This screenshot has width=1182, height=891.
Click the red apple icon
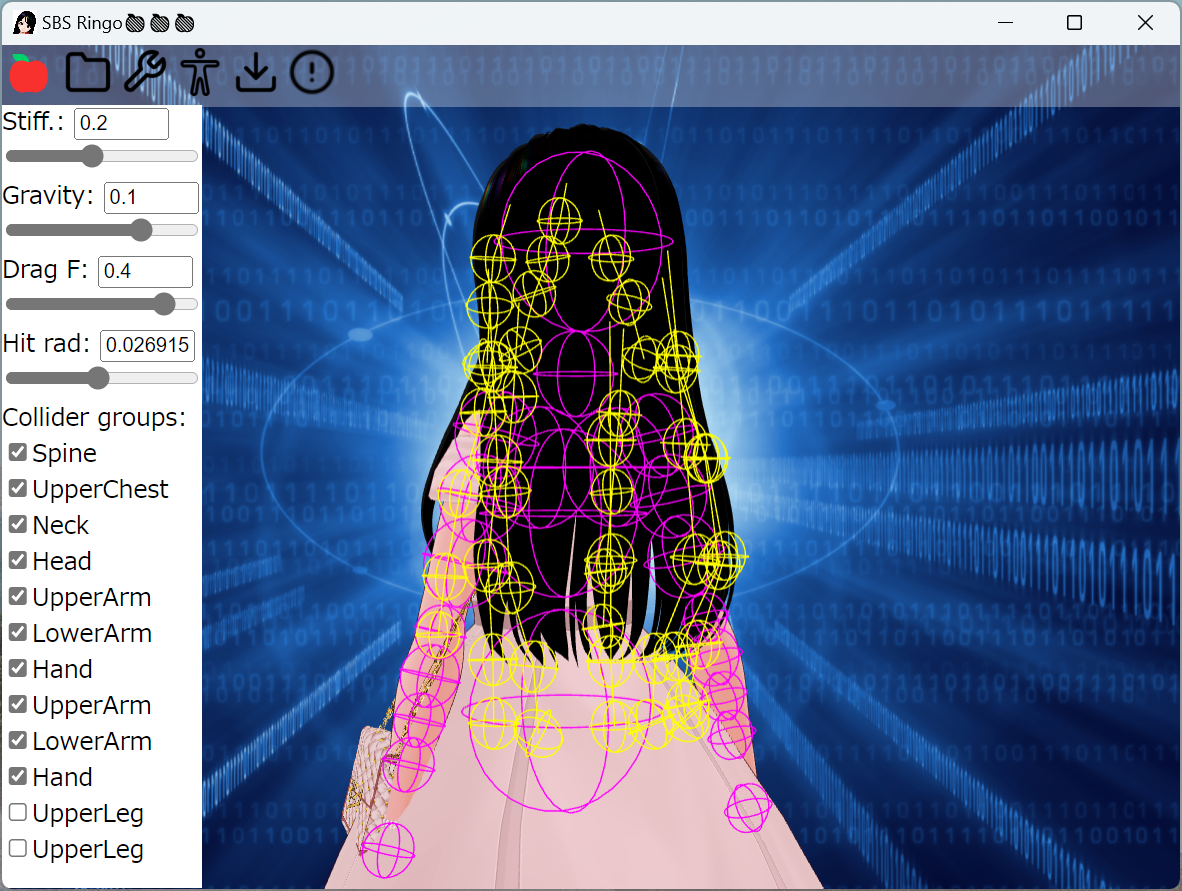point(29,73)
